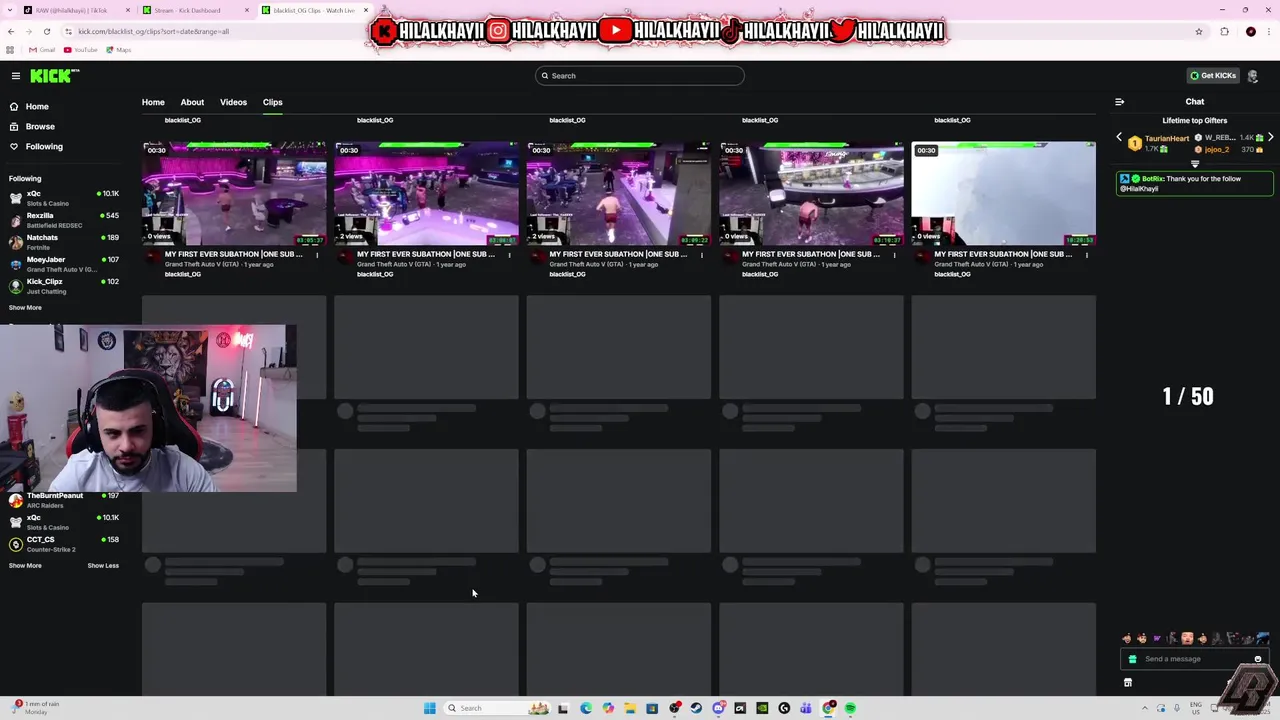Close the blacklist_OG Clips browser tab
The height and width of the screenshot is (720, 1280).
(366, 10)
